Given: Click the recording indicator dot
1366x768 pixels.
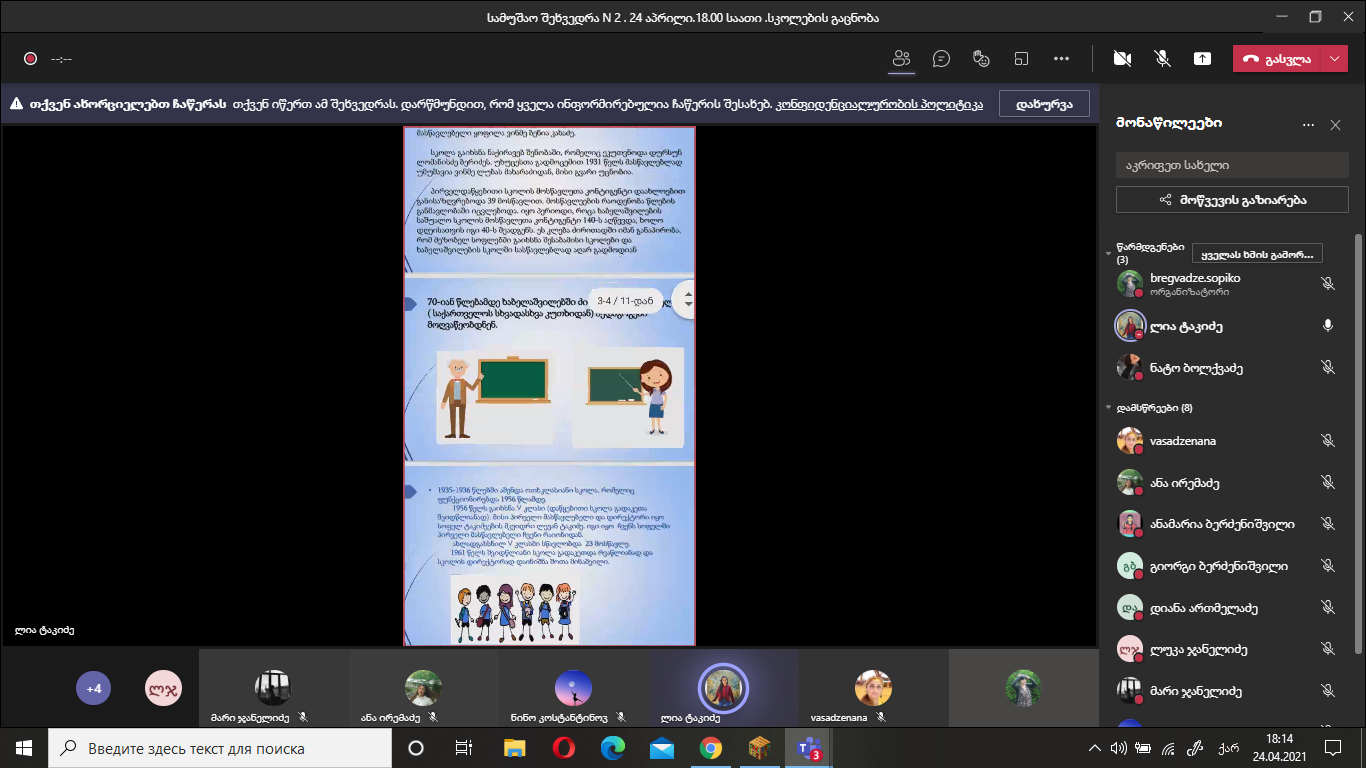Looking at the screenshot, I should point(30,59).
